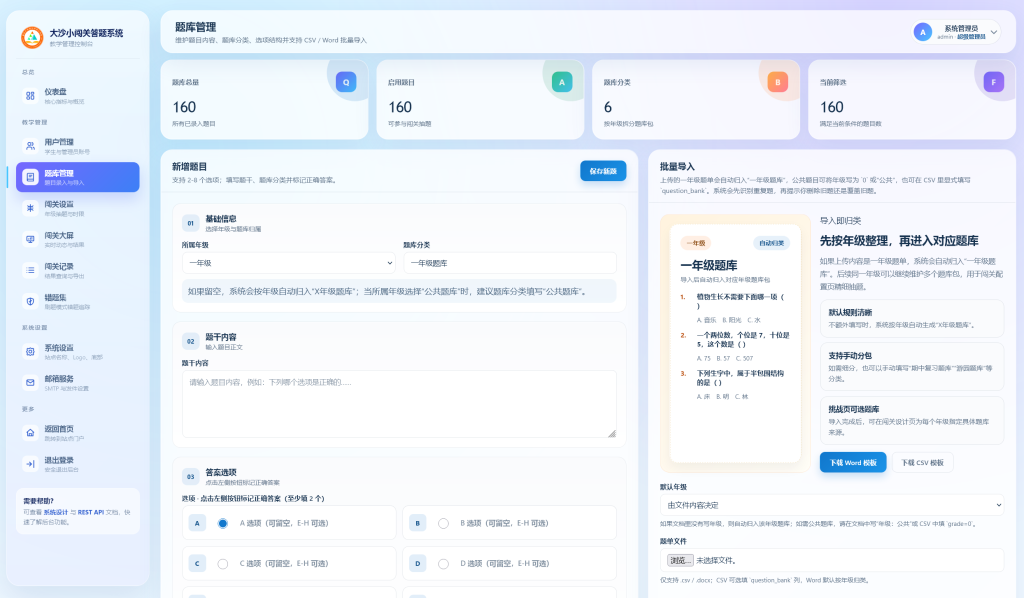
Task: Open 用户管理 via its people icon
Action: (x=30, y=146)
